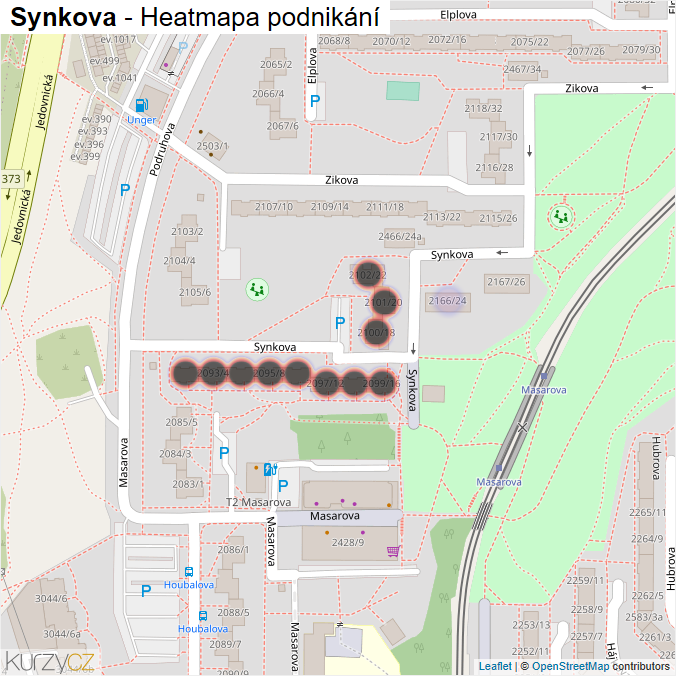Click building number 2253/13
The width and height of the screenshot is (676, 676).
click(x=531, y=625)
